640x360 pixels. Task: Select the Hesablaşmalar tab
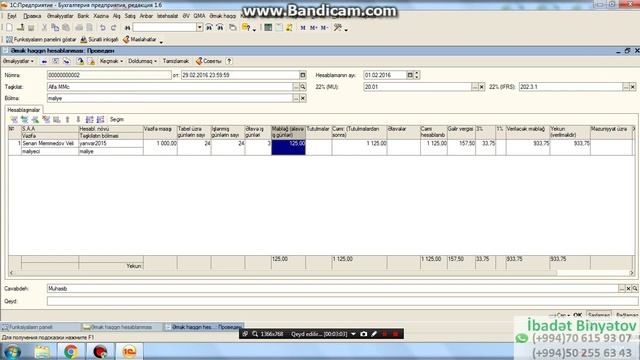coord(24,110)
